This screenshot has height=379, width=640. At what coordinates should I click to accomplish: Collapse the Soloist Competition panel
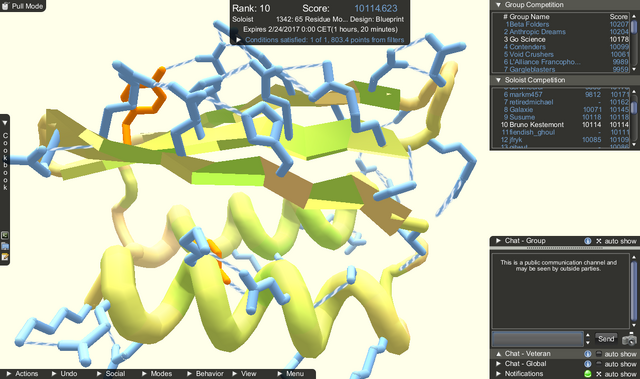click(x=498, y=80)
